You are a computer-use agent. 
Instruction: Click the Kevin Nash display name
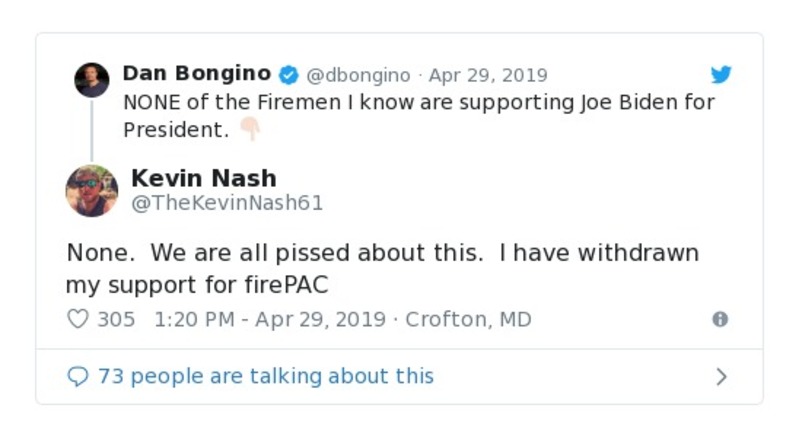pos(203,179)
